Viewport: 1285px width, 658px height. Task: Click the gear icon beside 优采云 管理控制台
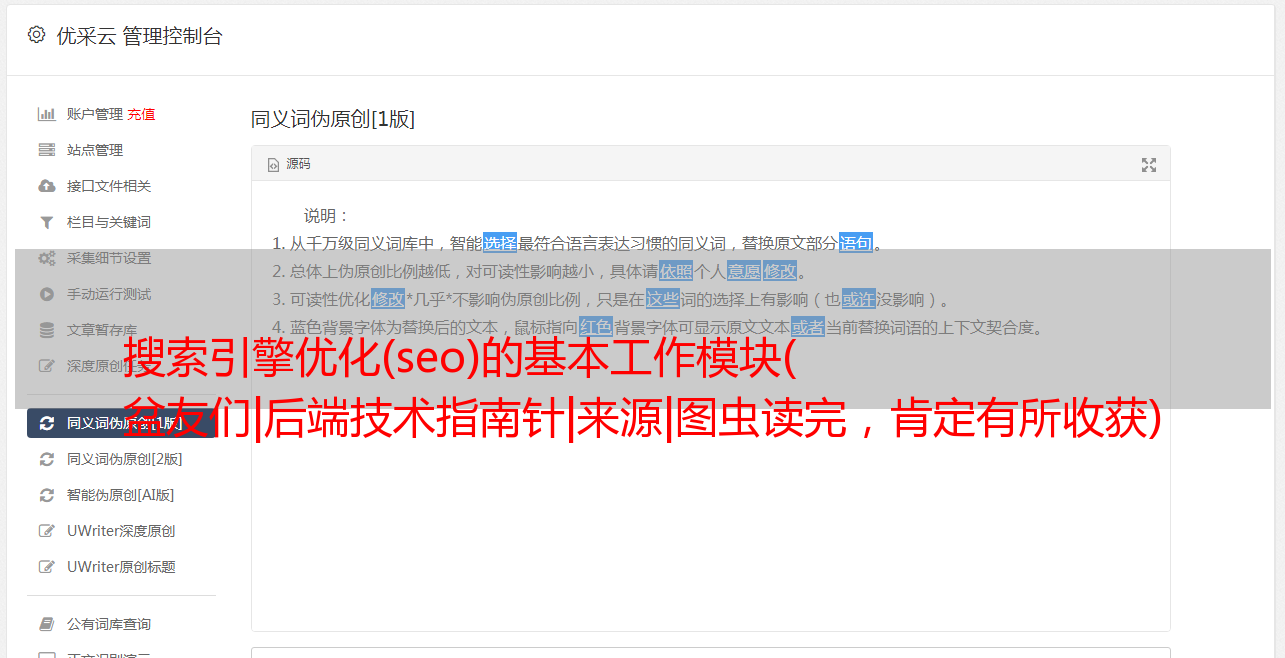(x=36, y=35)
